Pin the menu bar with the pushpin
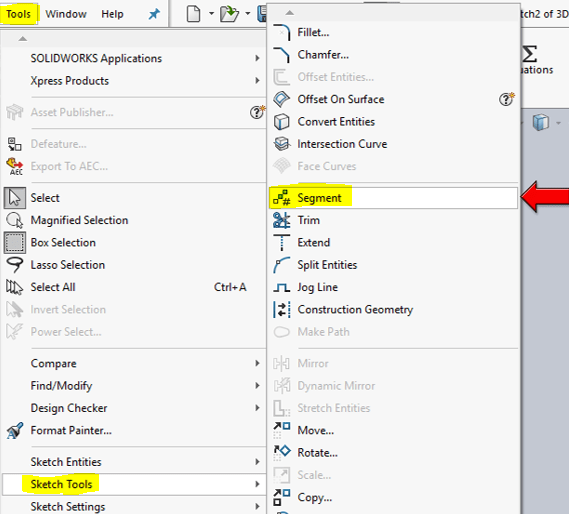Viewport: 569px width, 514px height. pyautogui.click(x=154, y=14)
